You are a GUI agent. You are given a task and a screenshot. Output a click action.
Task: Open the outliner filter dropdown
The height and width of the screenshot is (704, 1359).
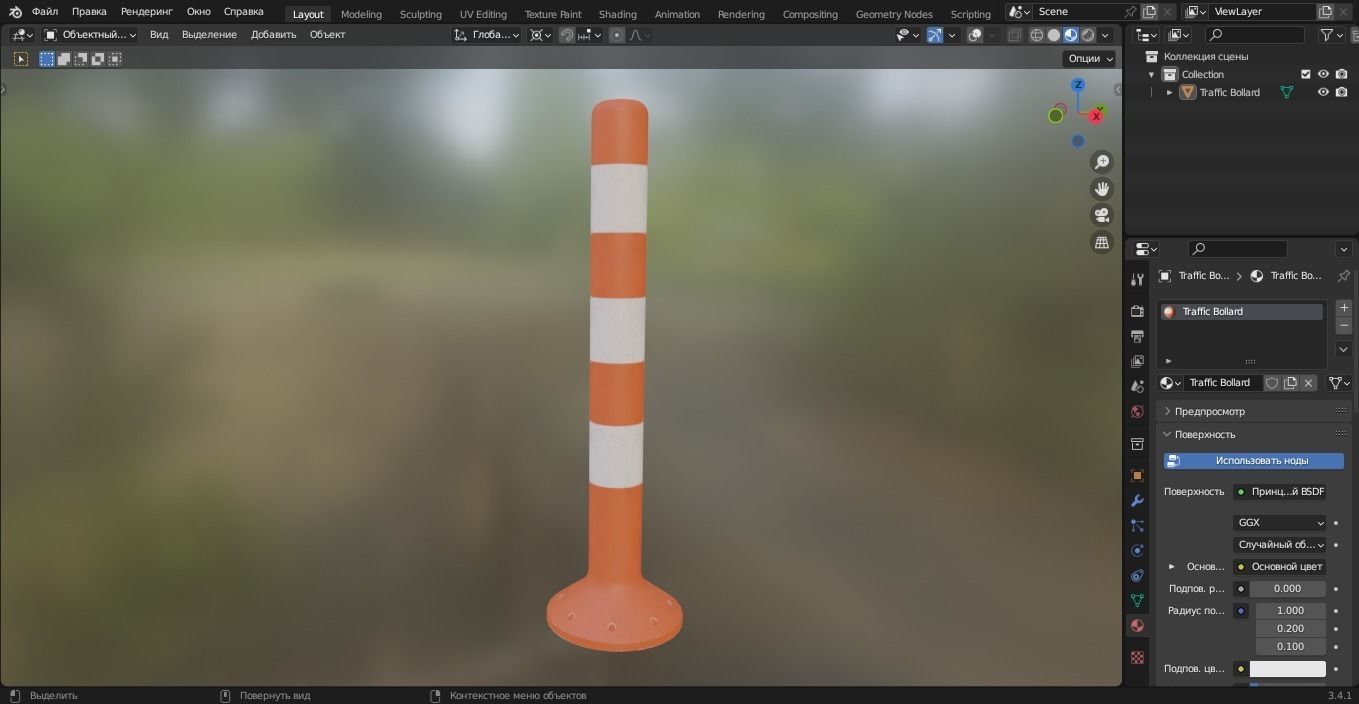(1332, 35)
